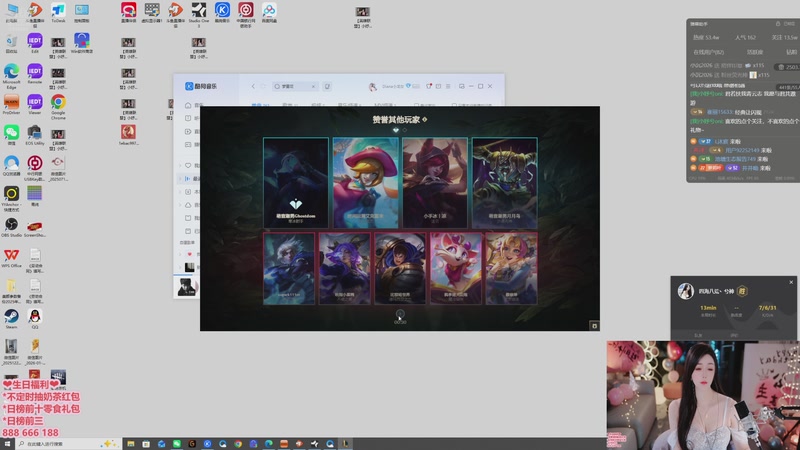Click the heart favorites icon in Kugou sidebar
This screenshot has width=800, height=450.
[188, 165]
